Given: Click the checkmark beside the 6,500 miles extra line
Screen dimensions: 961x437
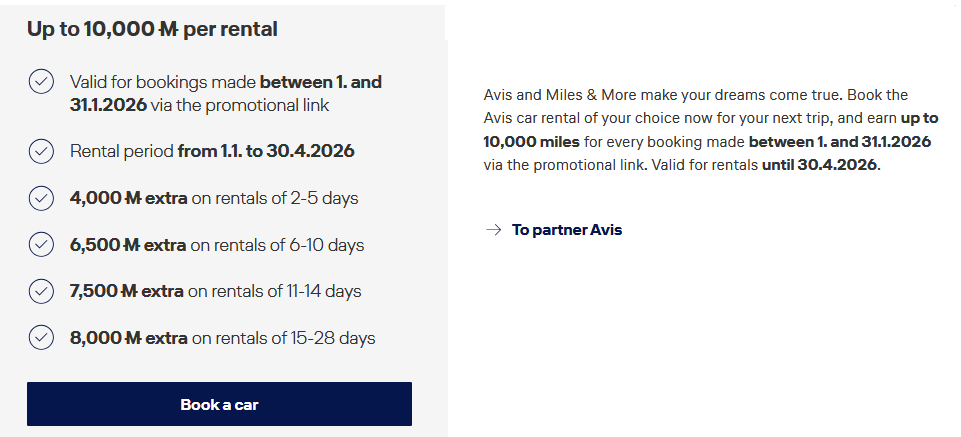Looking at the screenshot, I should pos(41,244).
